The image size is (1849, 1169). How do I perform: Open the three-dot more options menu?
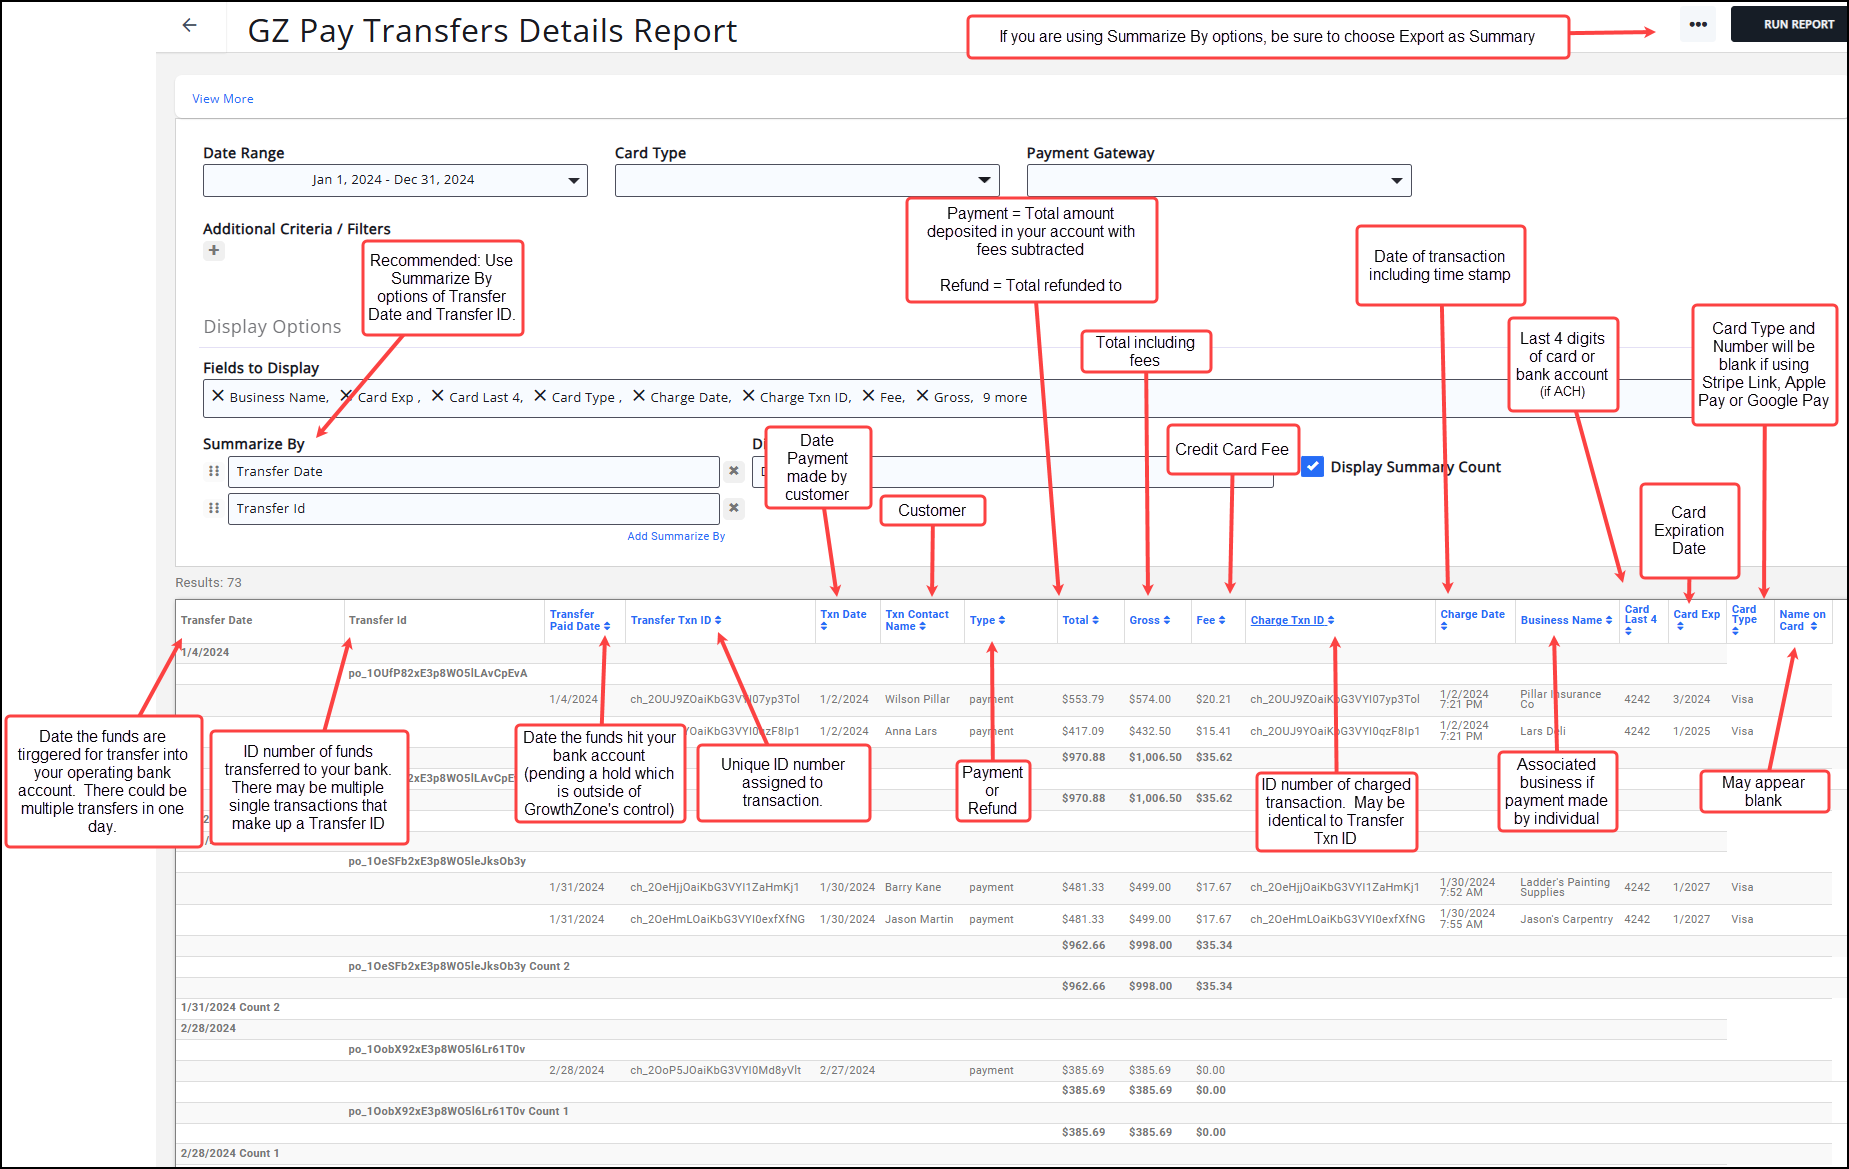point(1697,25)
